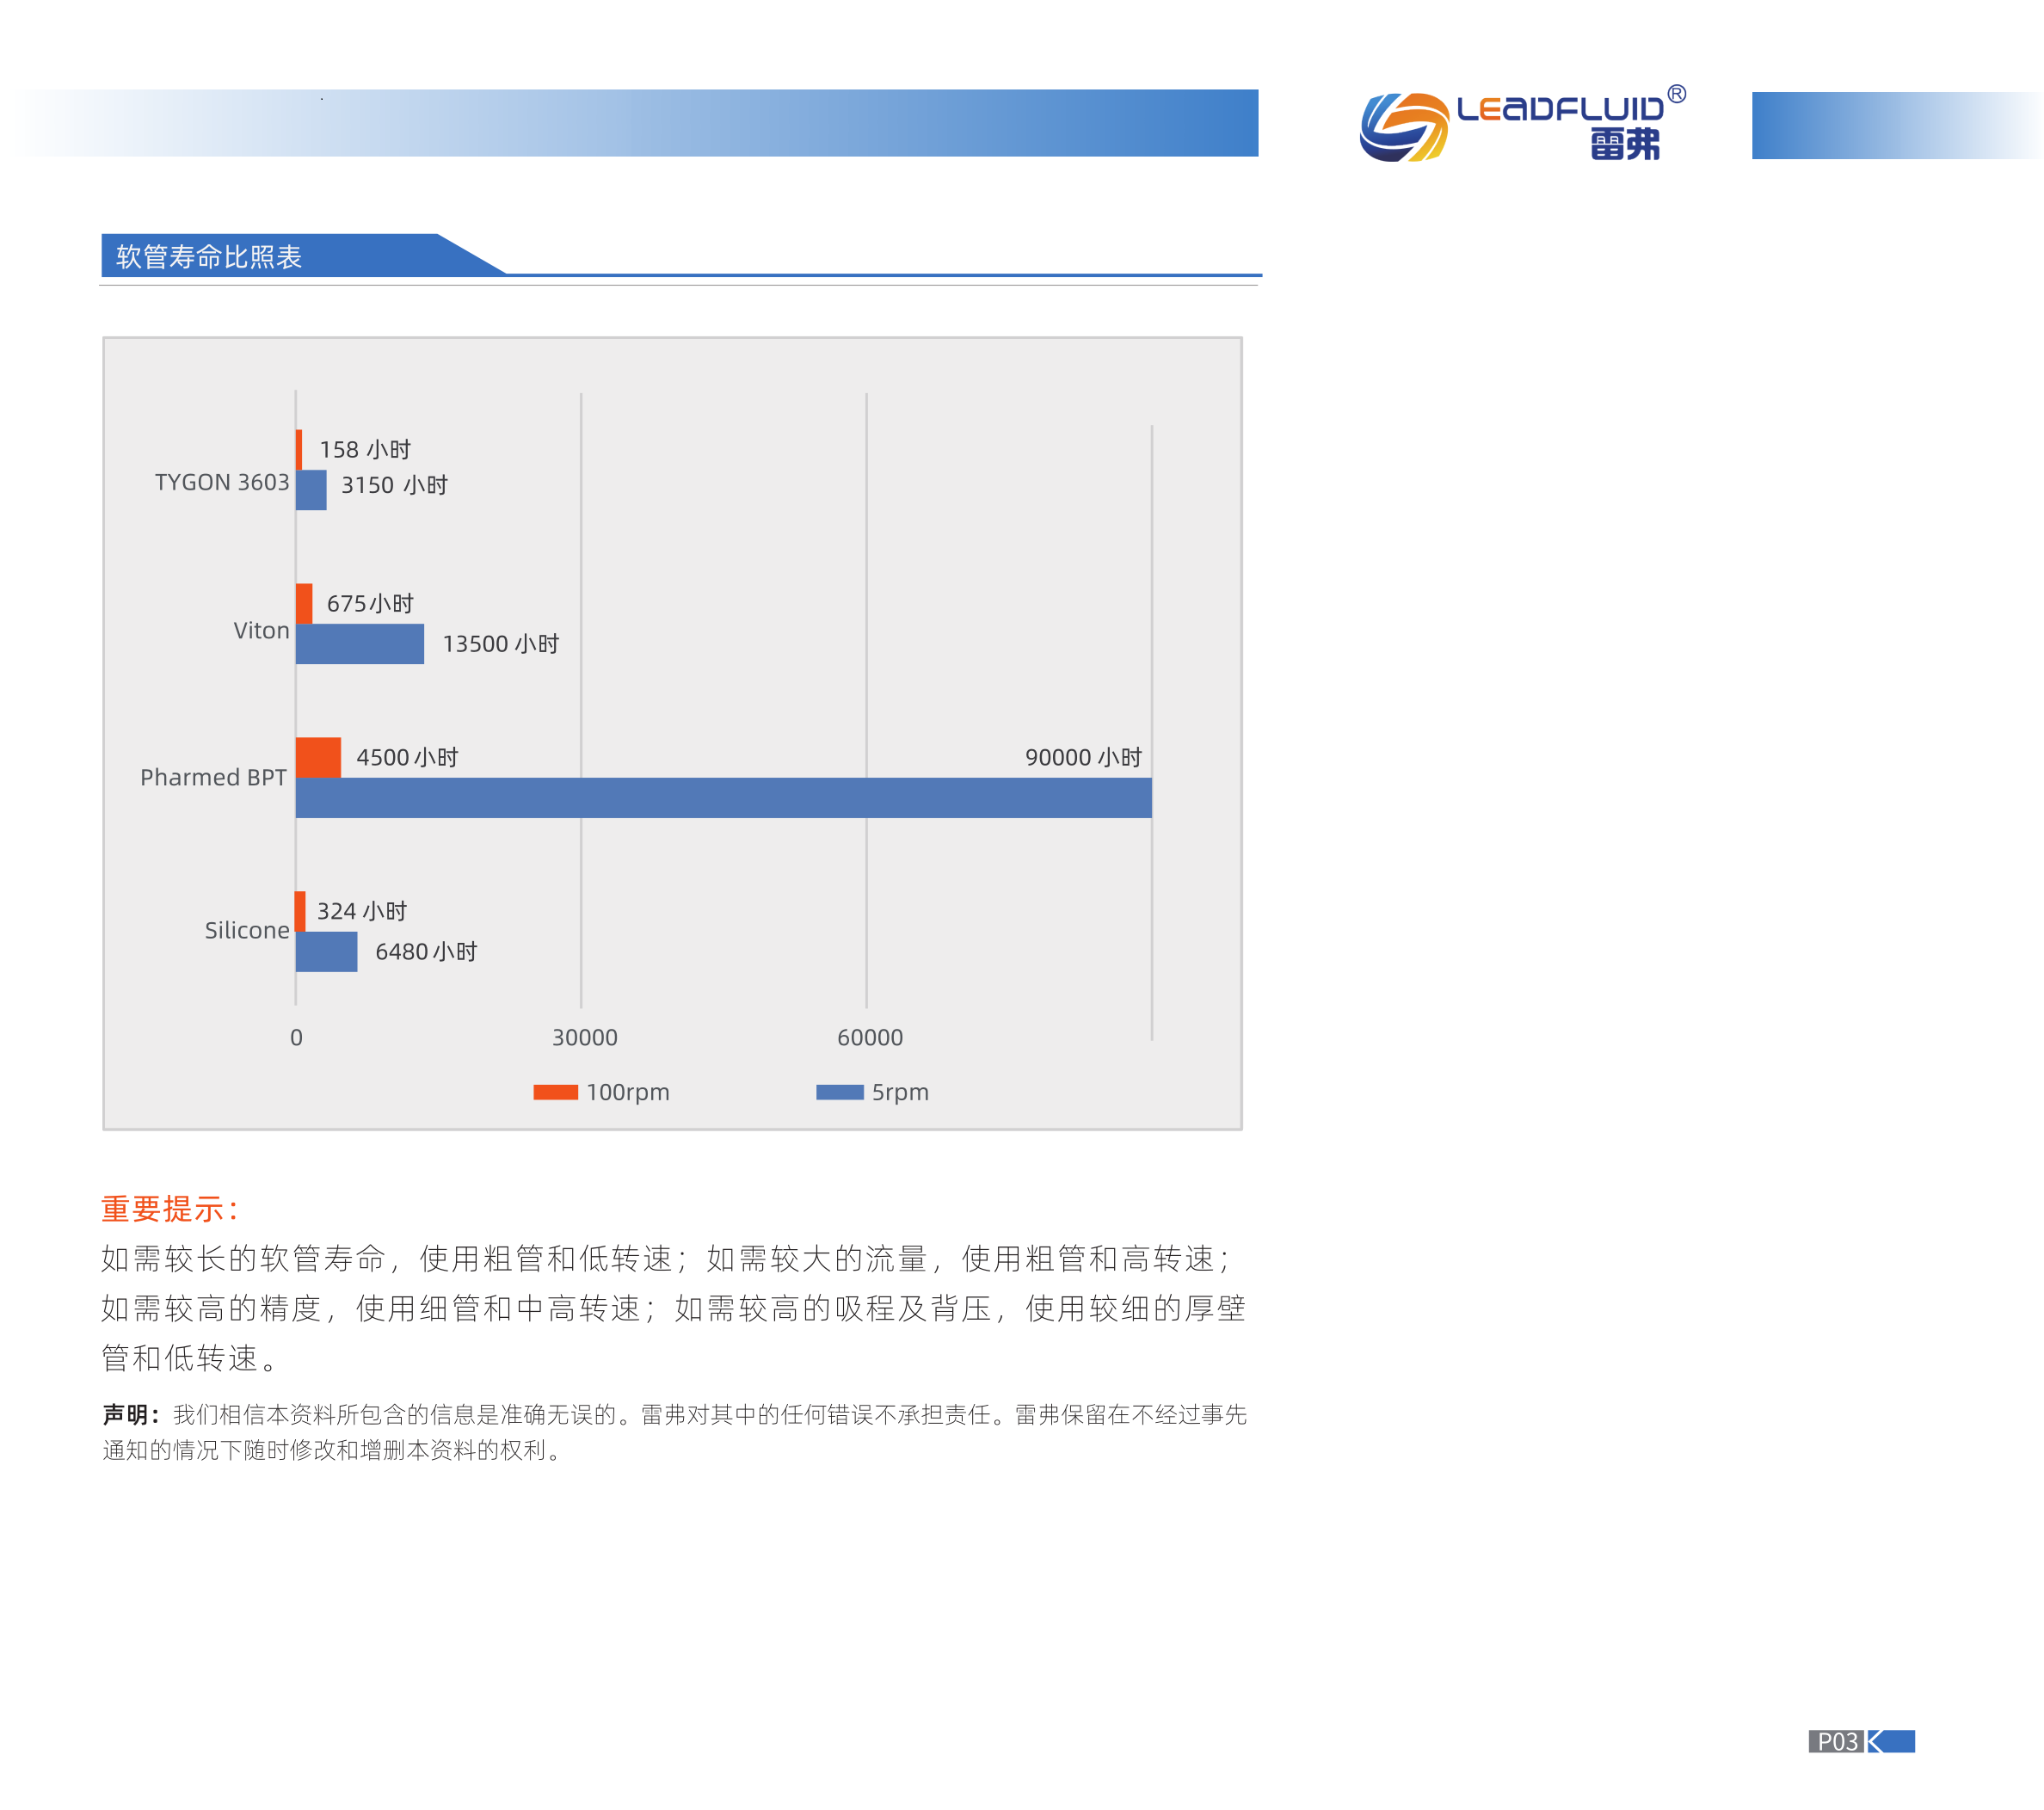This screenshot has height=1810, width=2044.
Task: Click the orange 100rpm legend swatch
Action: [556, 1092]
